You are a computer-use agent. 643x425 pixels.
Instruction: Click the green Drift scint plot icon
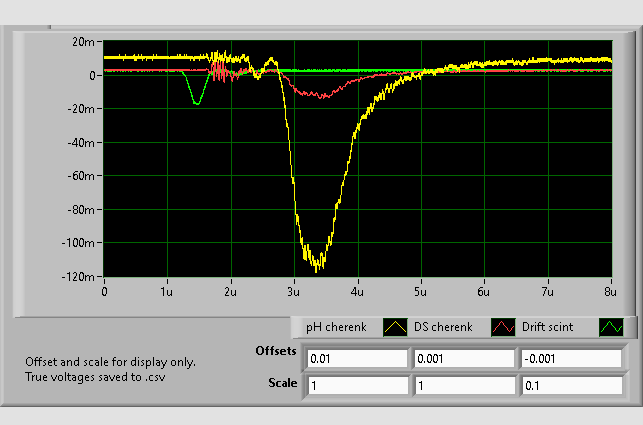[610, 326]
